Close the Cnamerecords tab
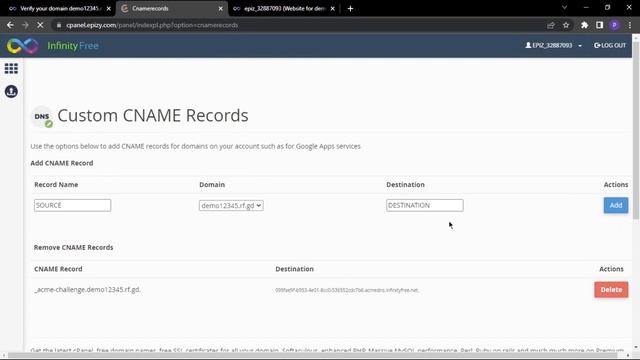This screenshot has height=360, width=640. [220, 9]
